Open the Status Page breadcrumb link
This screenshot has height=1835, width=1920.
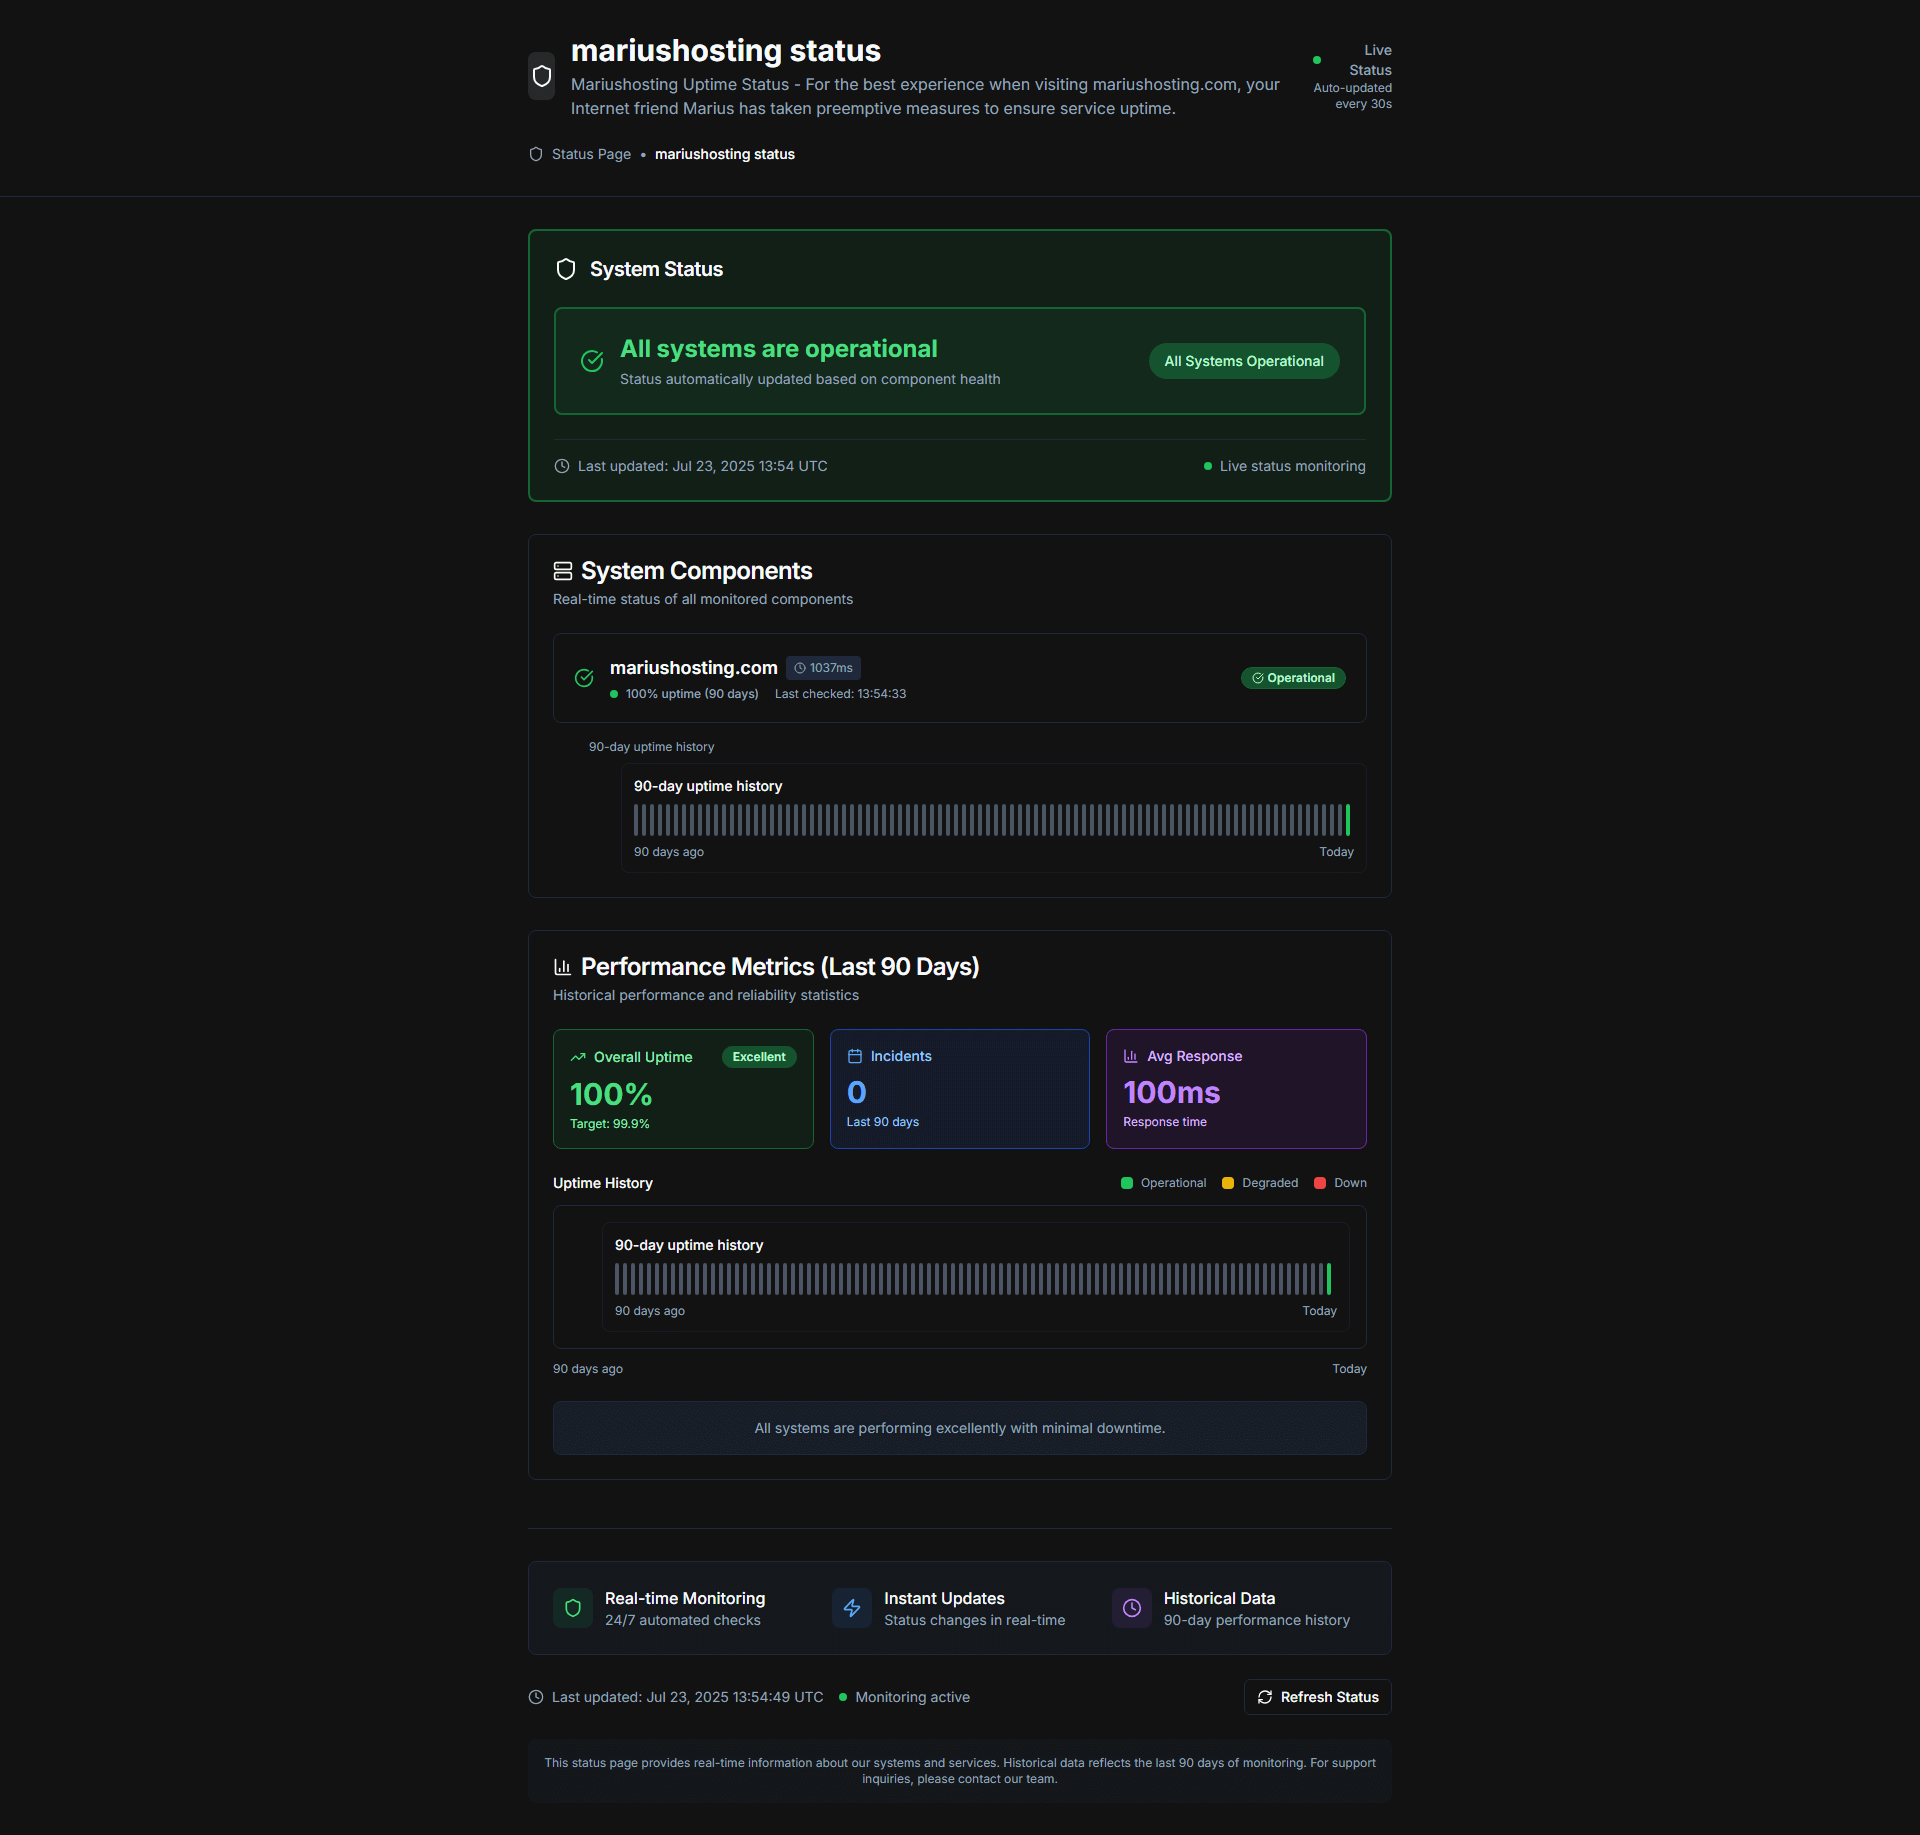tap(591, 154)
